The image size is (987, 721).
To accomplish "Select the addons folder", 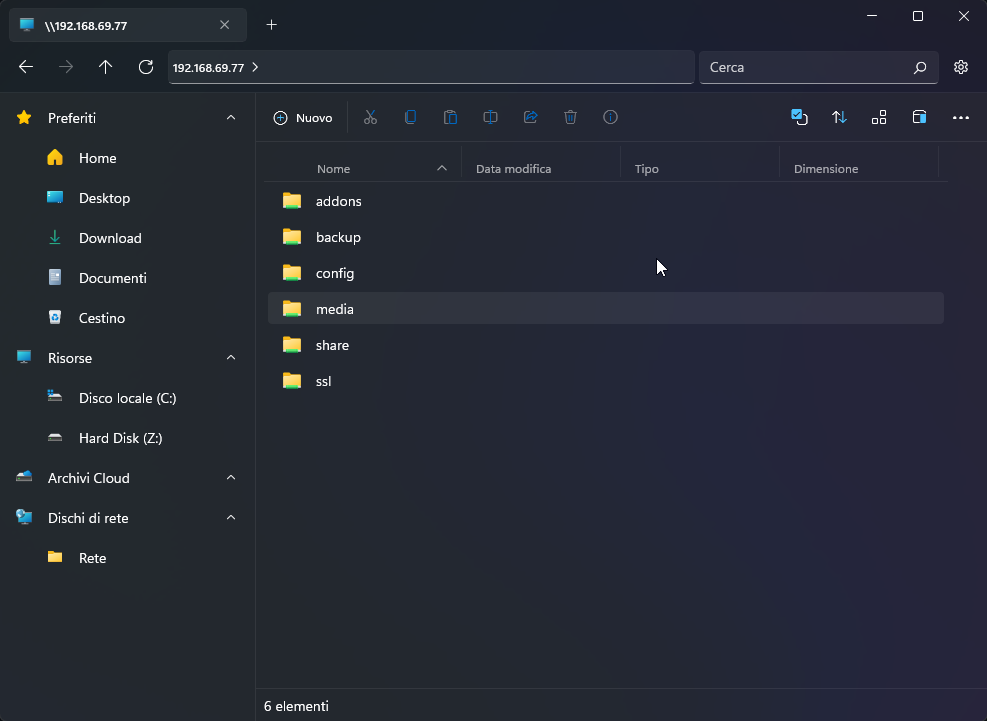I will point(606,201).
